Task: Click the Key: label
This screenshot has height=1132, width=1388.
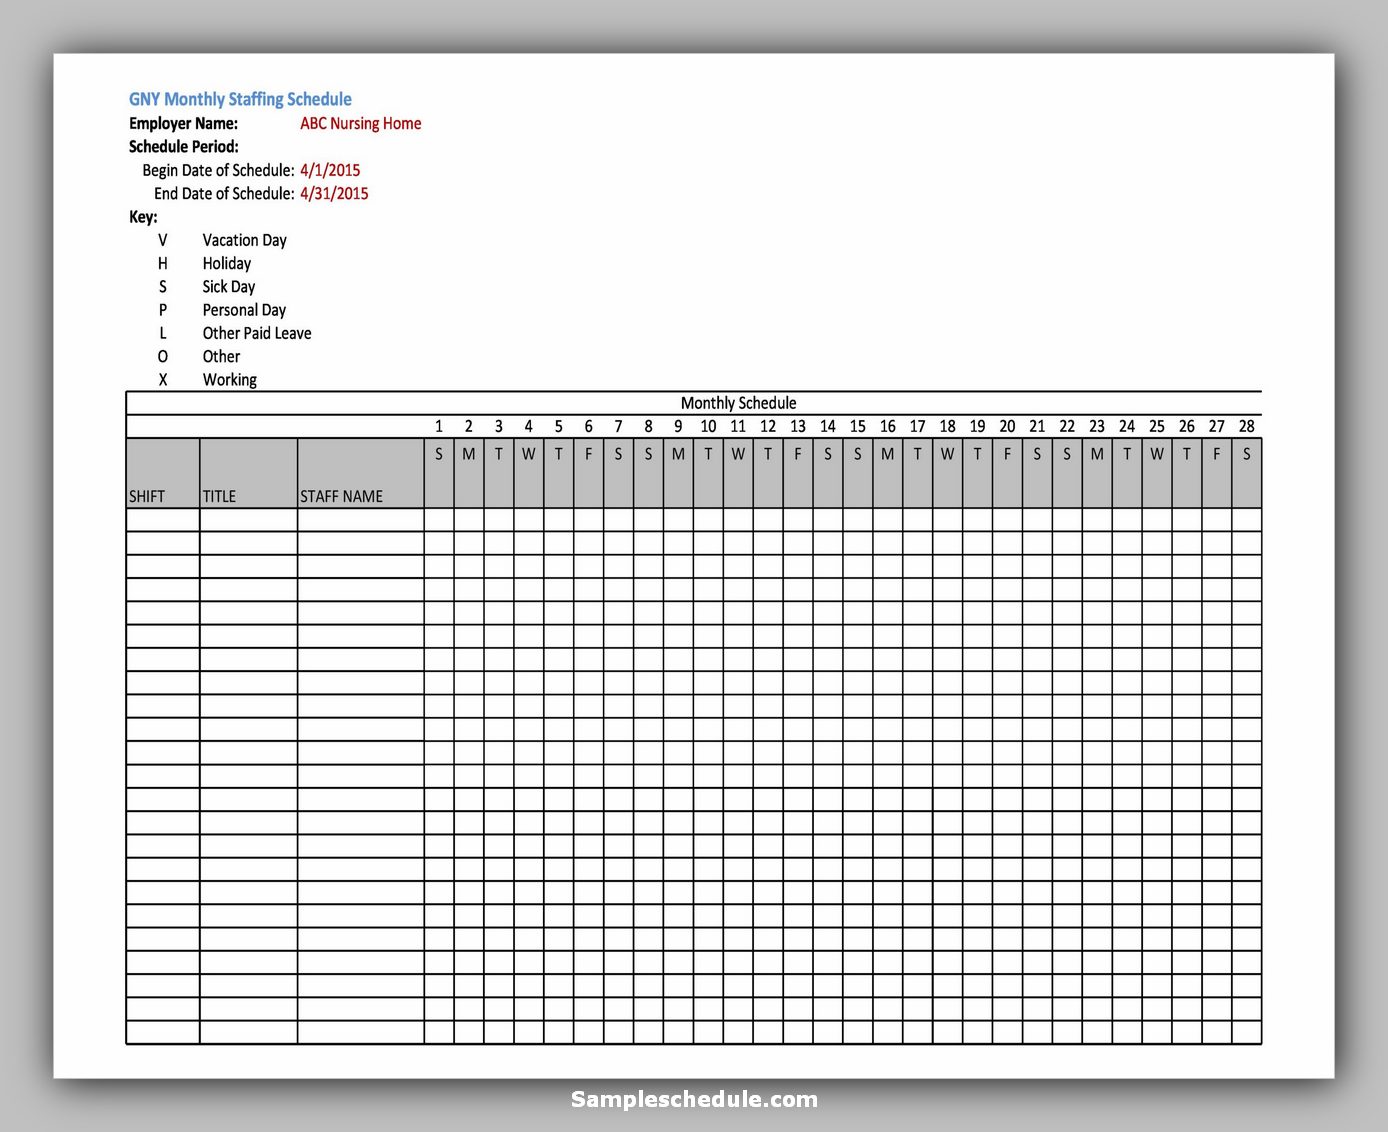Action: (x=143, y=217)
